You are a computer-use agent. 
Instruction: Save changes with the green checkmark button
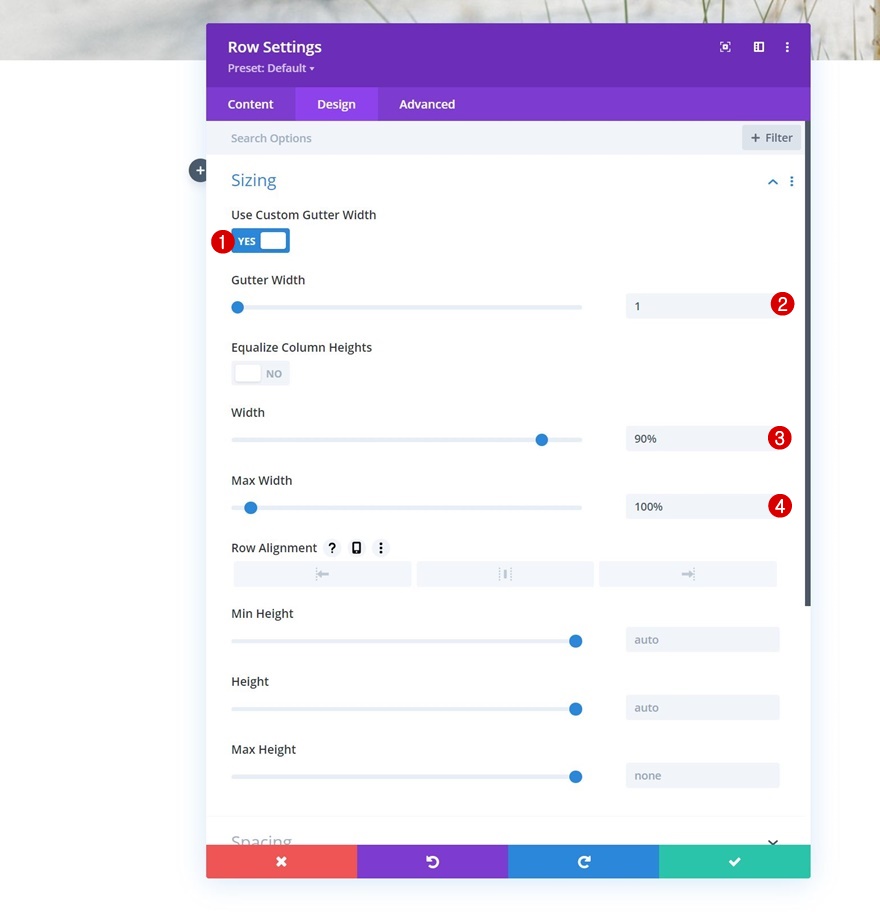click(x=735, y=861)
